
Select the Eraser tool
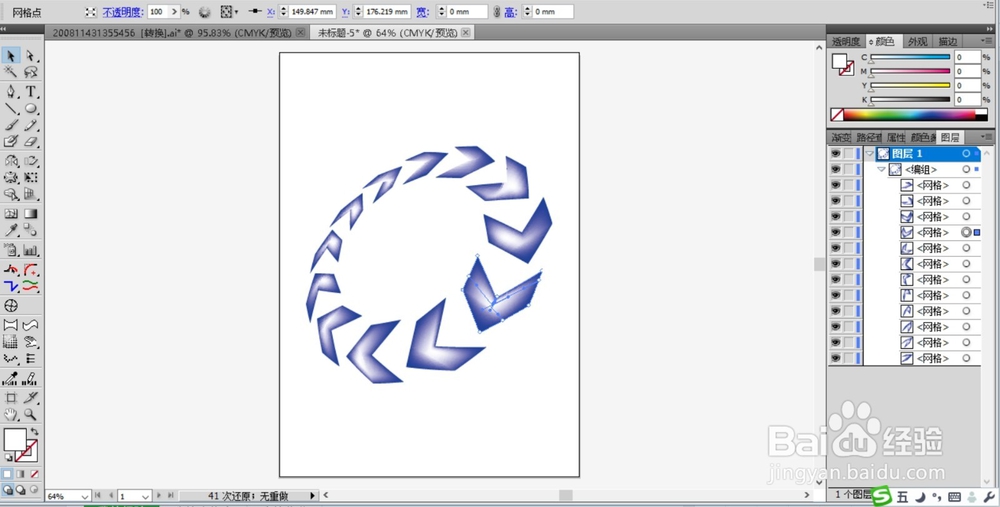(x=31, y=142)
